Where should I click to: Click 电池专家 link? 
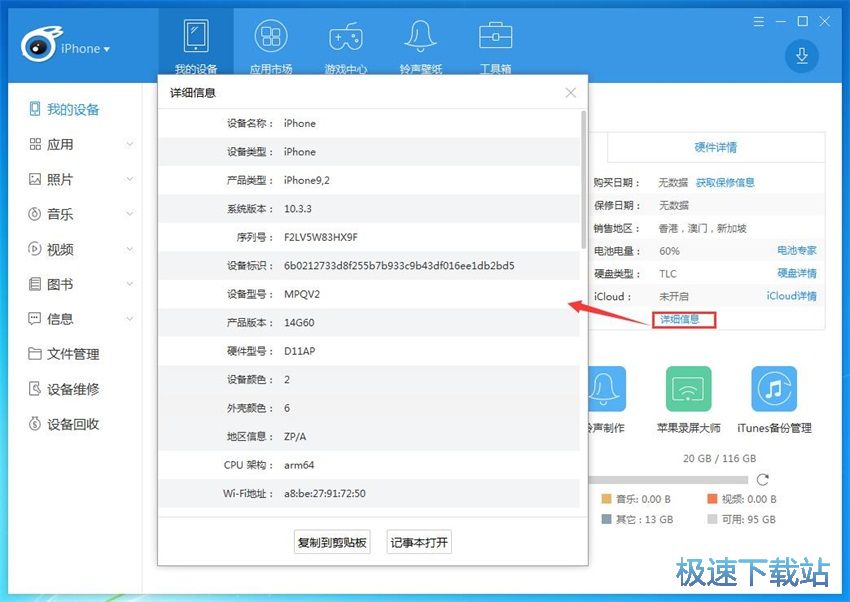click(796, 250)
